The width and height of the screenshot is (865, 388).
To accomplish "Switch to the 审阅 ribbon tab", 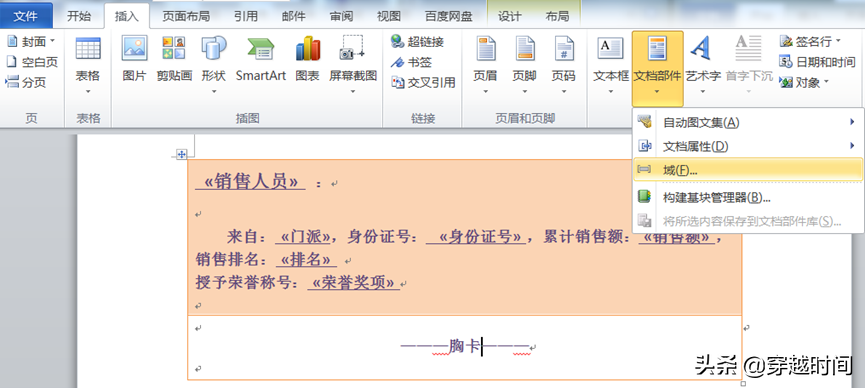I will click(341, 16).
